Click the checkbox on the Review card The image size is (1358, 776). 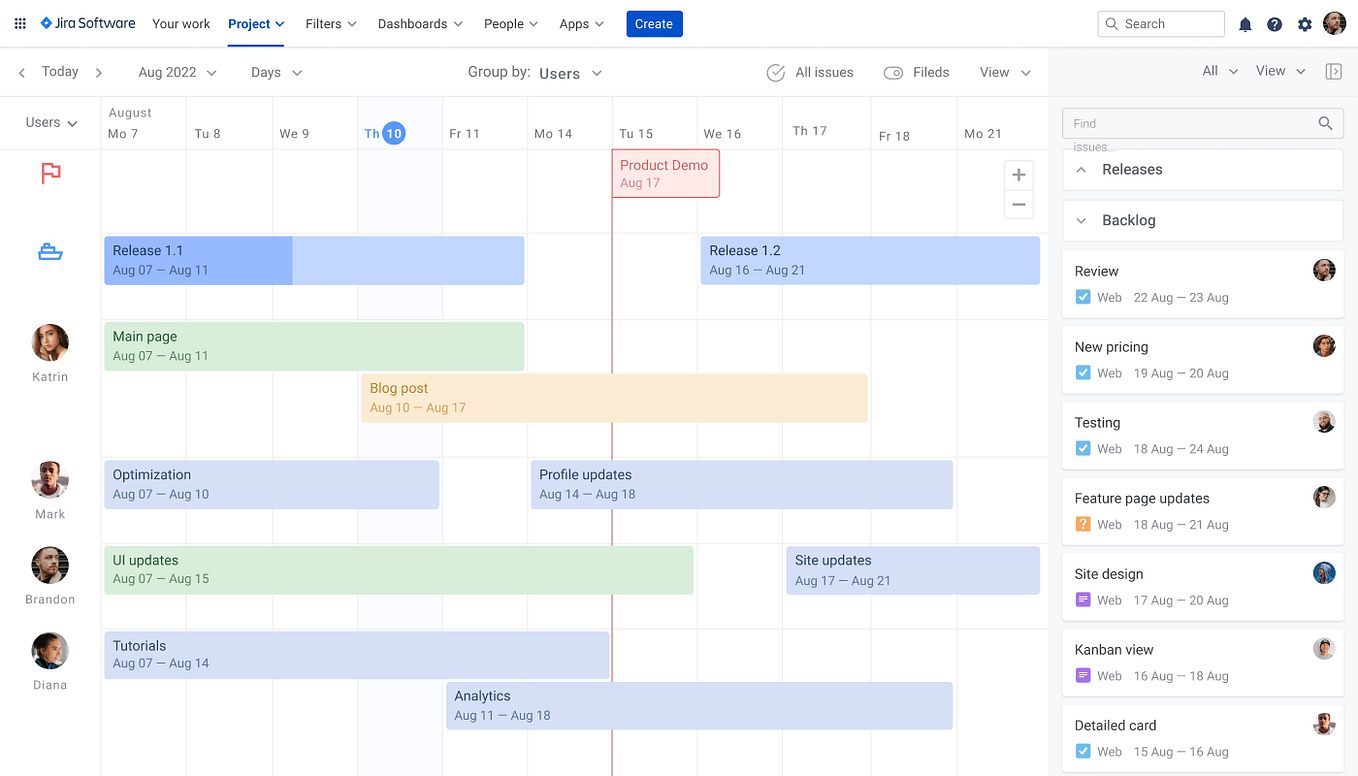click(1083, 297)
